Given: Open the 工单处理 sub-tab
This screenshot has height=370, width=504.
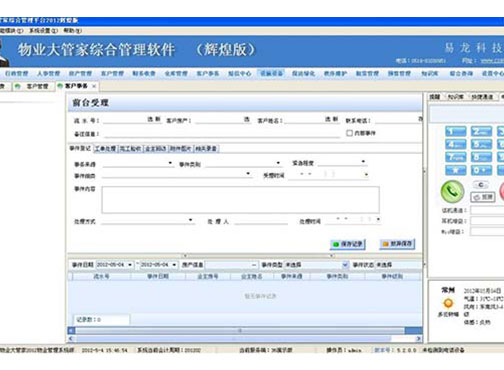Looking at the screenshot, I should pos(105,149).
